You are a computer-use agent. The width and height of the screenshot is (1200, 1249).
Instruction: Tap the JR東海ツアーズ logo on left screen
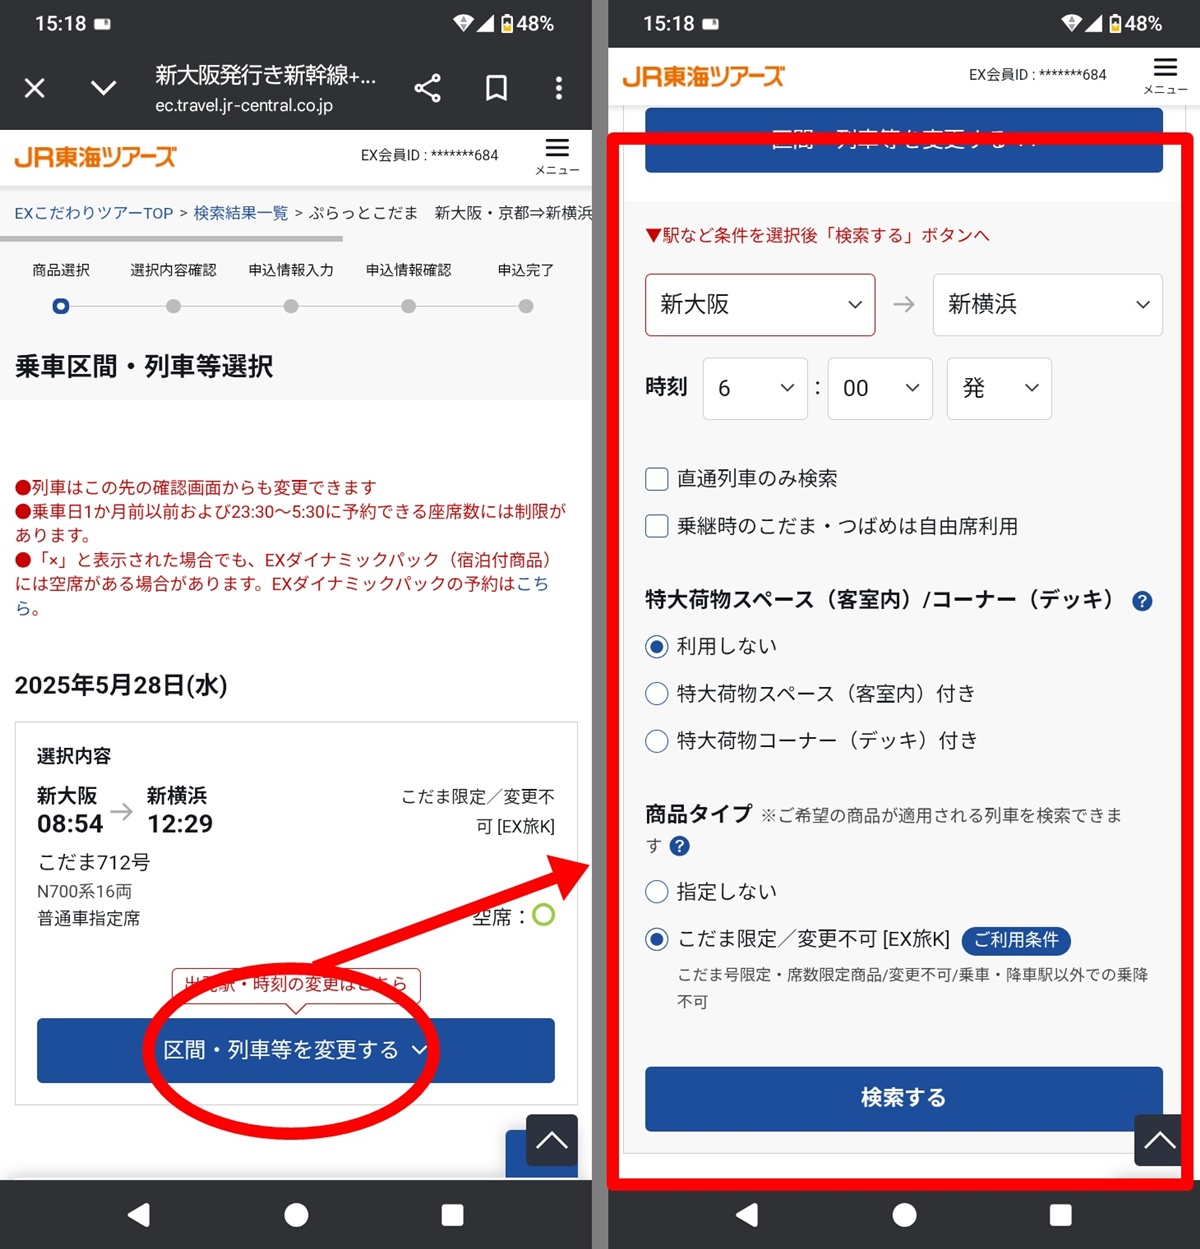[96, 157]
